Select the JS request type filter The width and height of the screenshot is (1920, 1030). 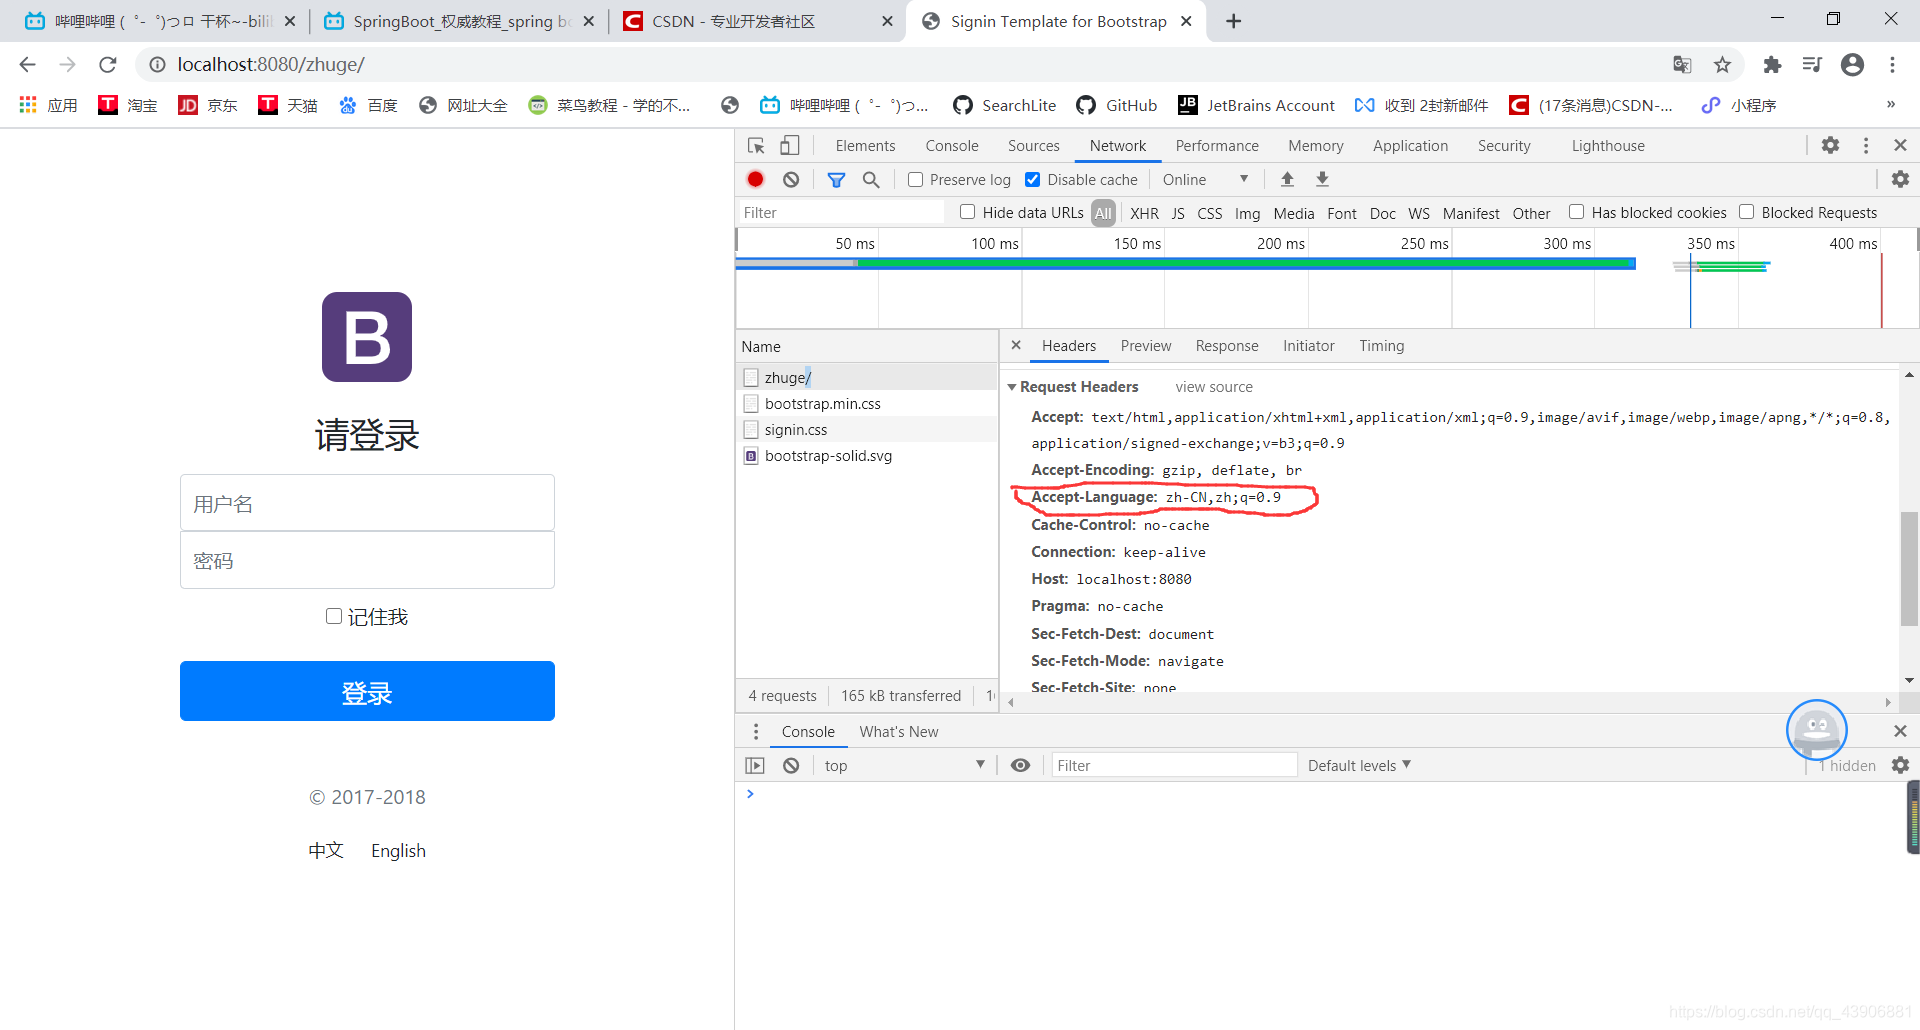click(x=1178, y=213)
